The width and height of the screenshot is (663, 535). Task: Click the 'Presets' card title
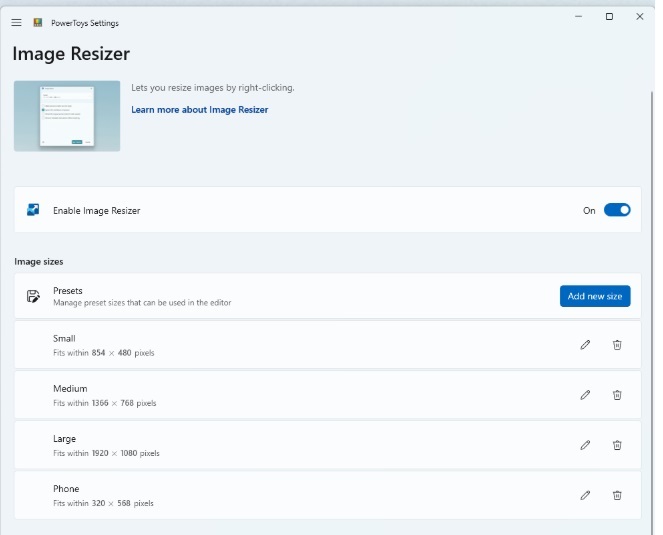(x=68, y=291)
